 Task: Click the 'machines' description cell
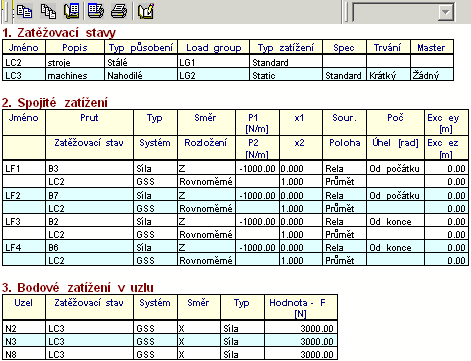tap(75, 75)
